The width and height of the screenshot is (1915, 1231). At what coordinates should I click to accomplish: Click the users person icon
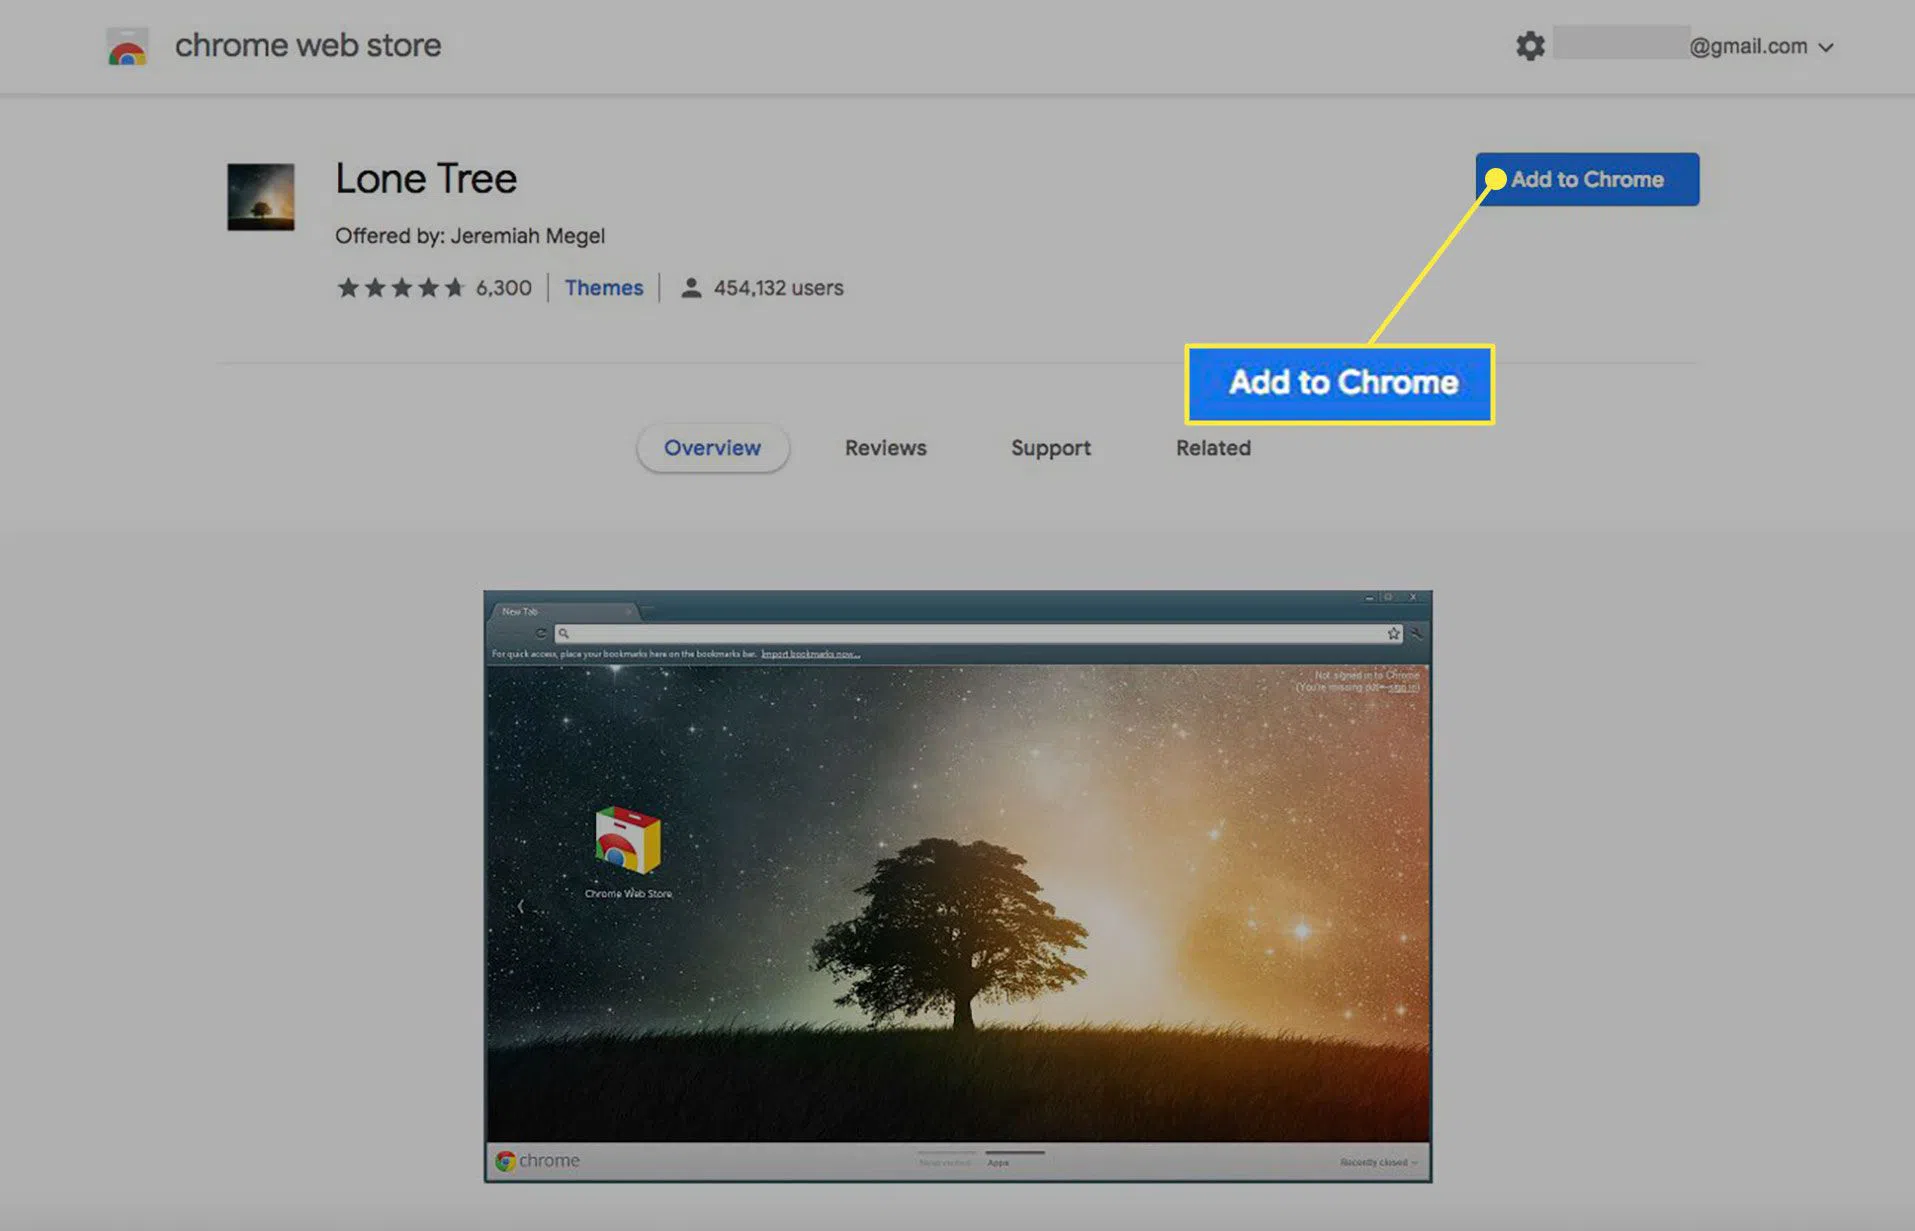click(x=690, y=288)
